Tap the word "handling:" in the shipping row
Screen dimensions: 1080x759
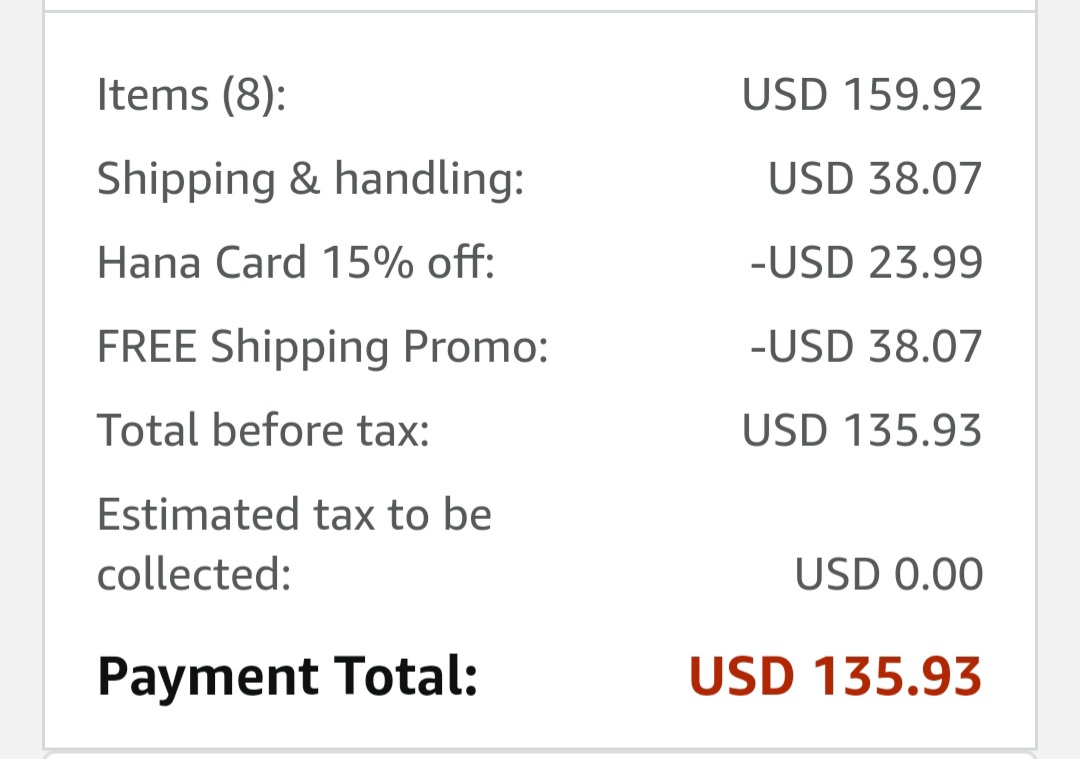pyautogui.click(x=429, y=180)
